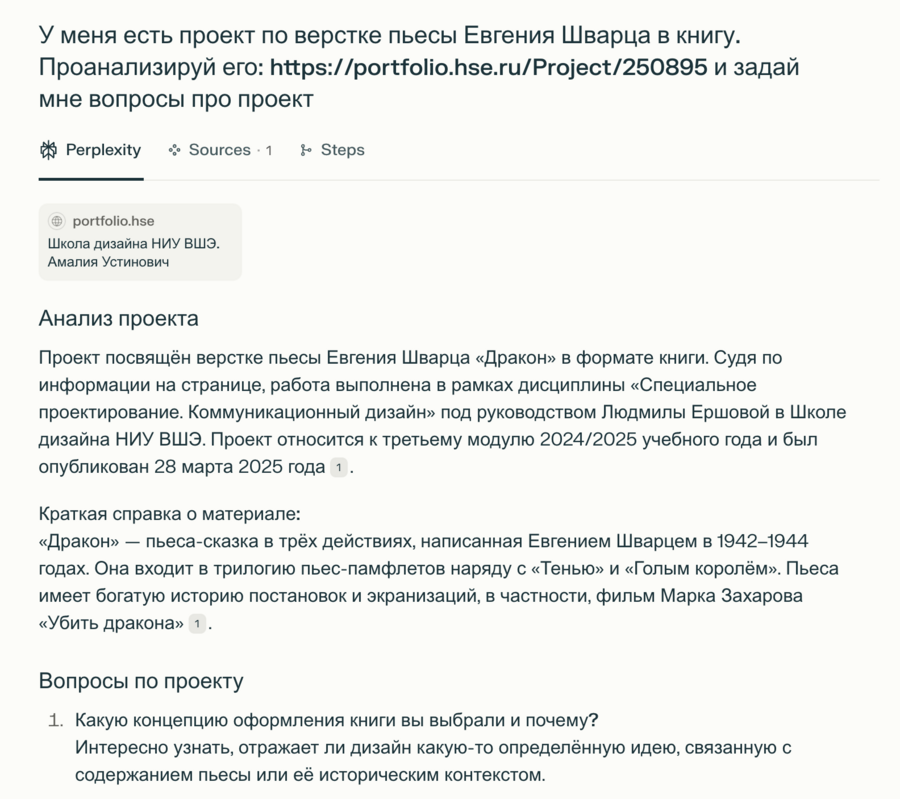Image resolution: width=900 pixels, height=799 pixels.
Task: Click the Sources count number 1
Action: 268,151
